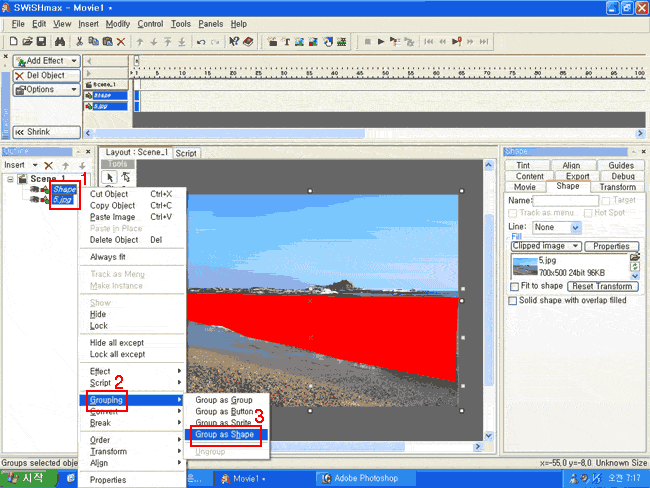Click the Move Up arrow toolbar icon
Viewport: 650px width, 488px height.
[x=140, y=42]
